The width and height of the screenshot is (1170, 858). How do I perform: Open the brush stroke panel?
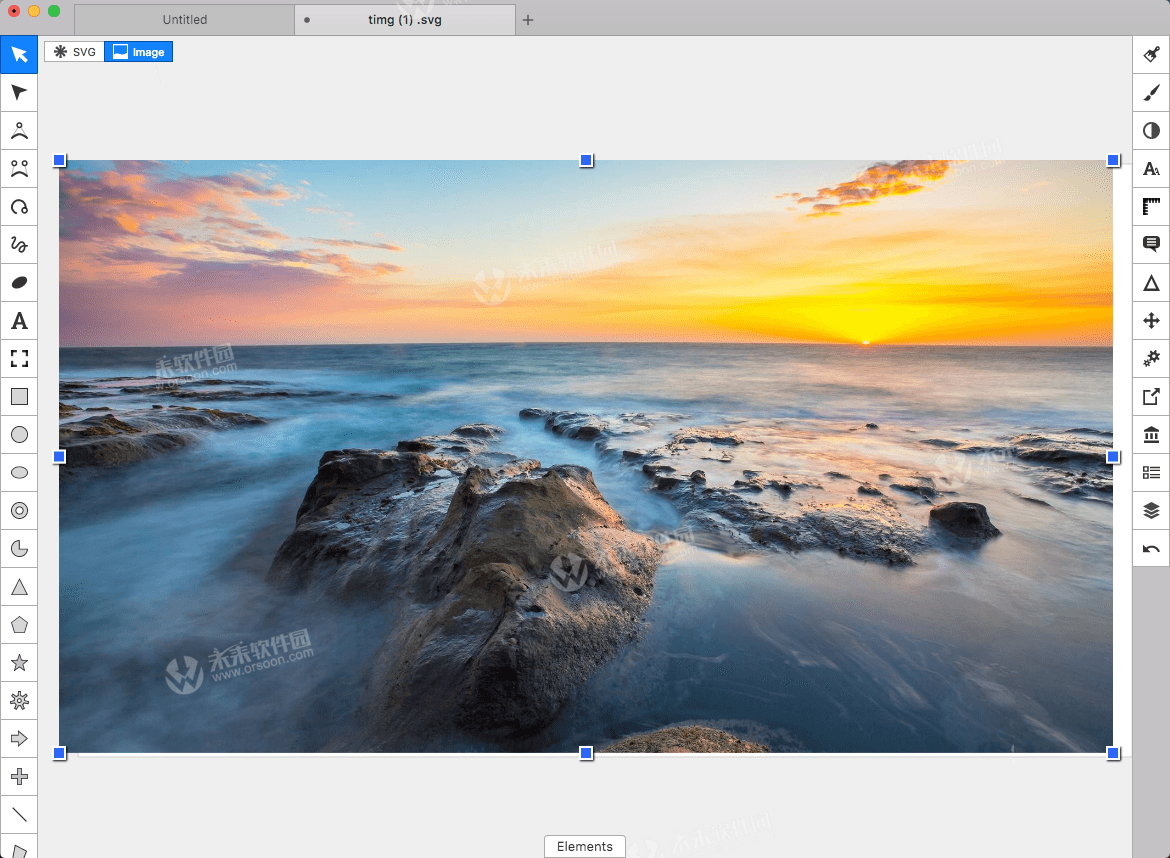(1151, 93)
